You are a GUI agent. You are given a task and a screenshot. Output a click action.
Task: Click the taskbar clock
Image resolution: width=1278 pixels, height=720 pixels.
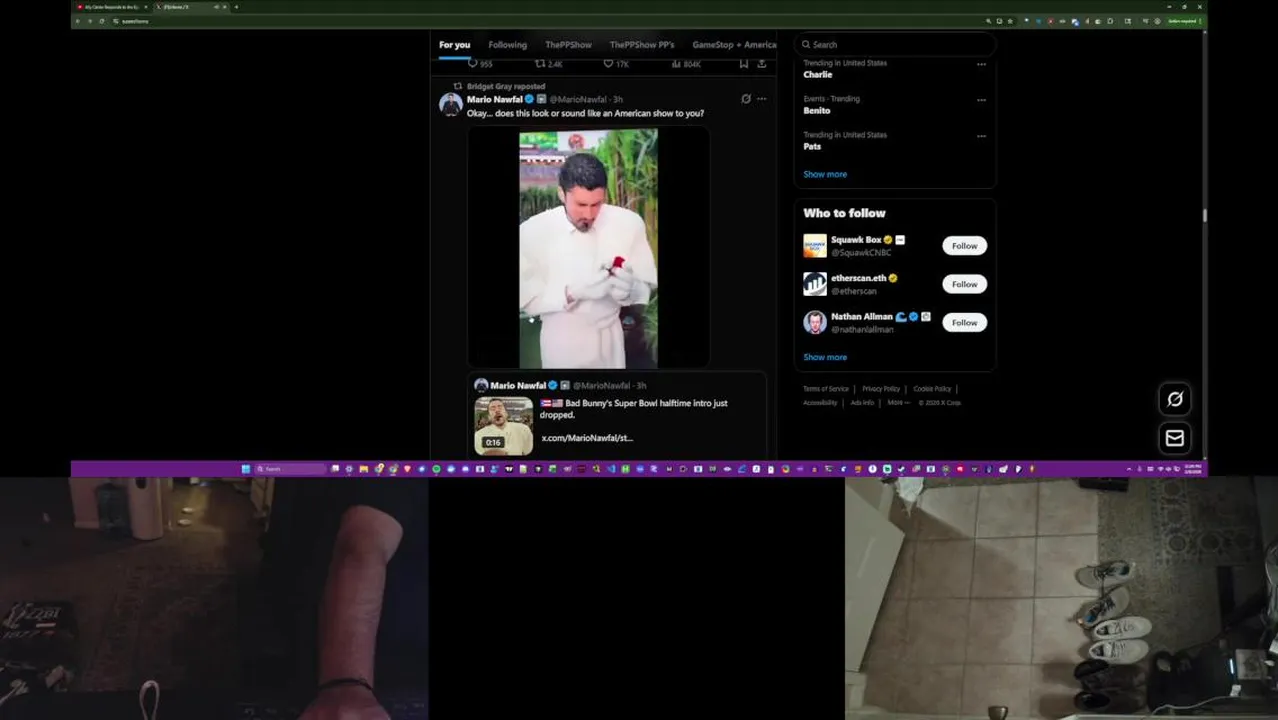point(1192,469)
